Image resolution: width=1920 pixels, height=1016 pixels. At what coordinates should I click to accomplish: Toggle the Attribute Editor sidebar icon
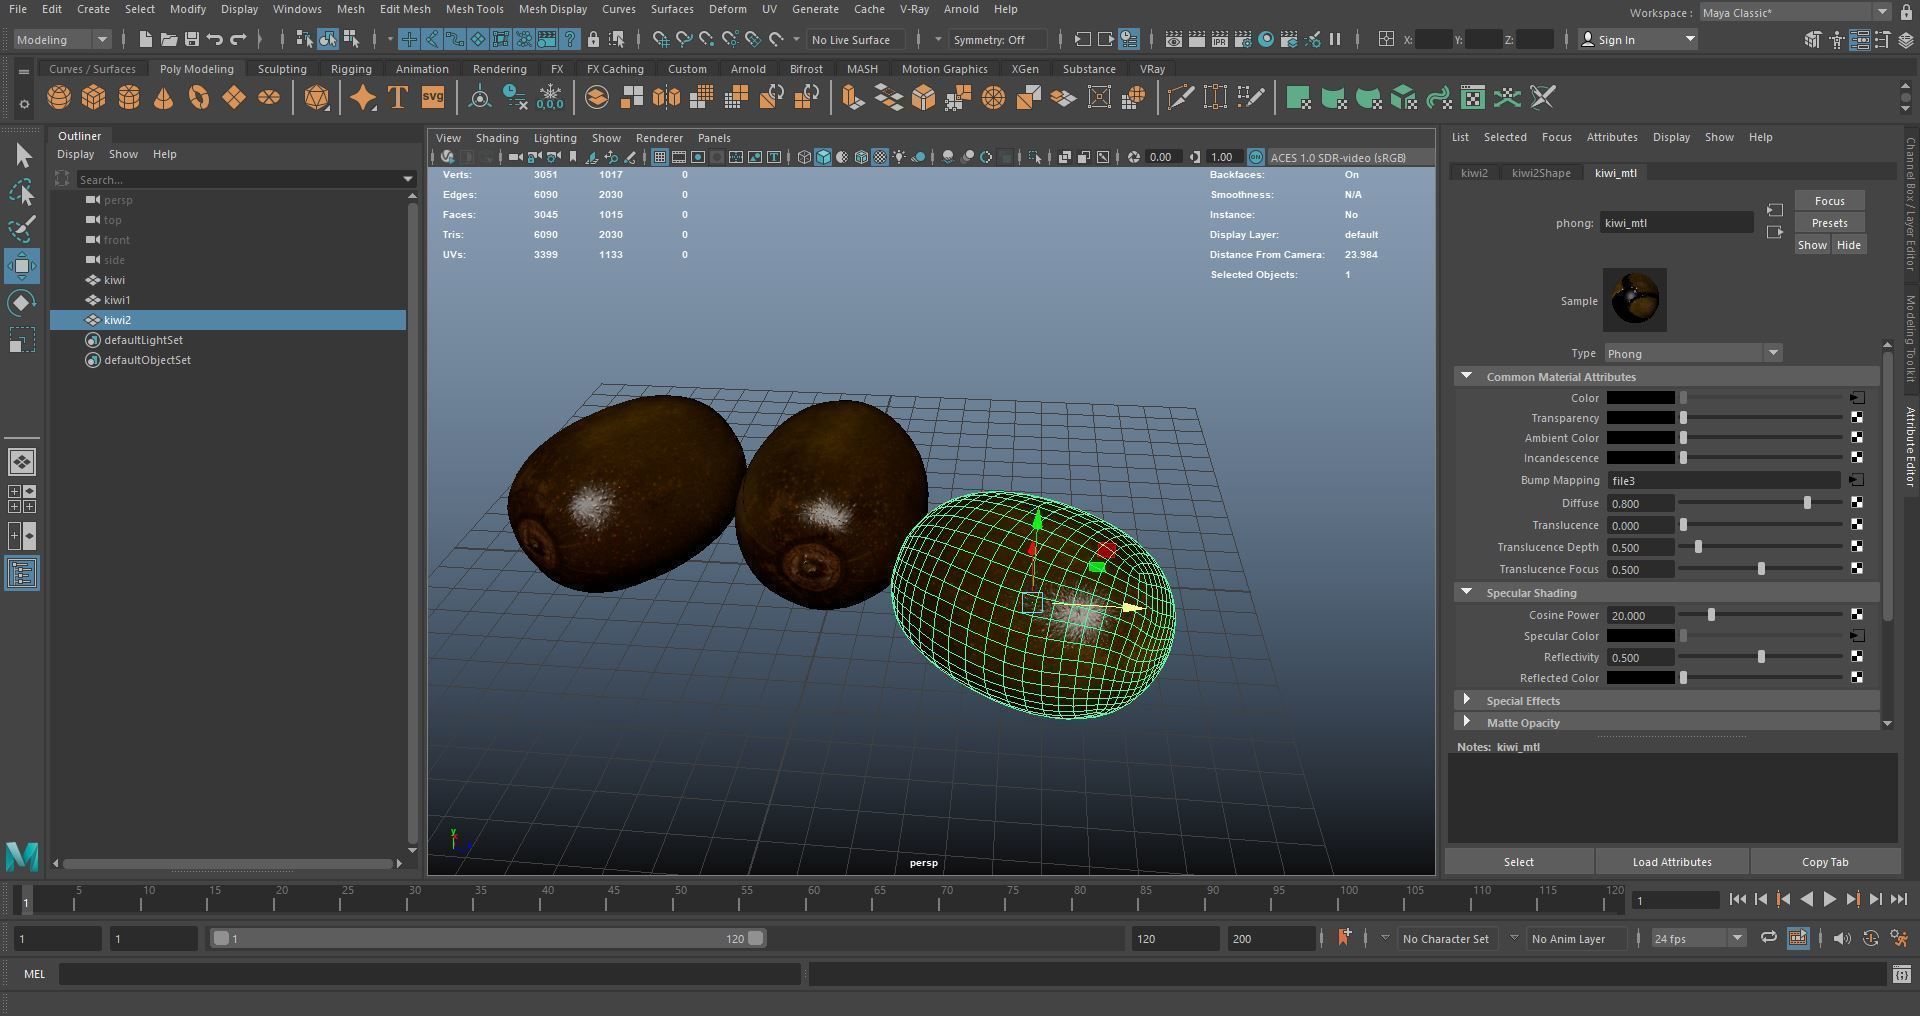click(x=1859, y=40)
